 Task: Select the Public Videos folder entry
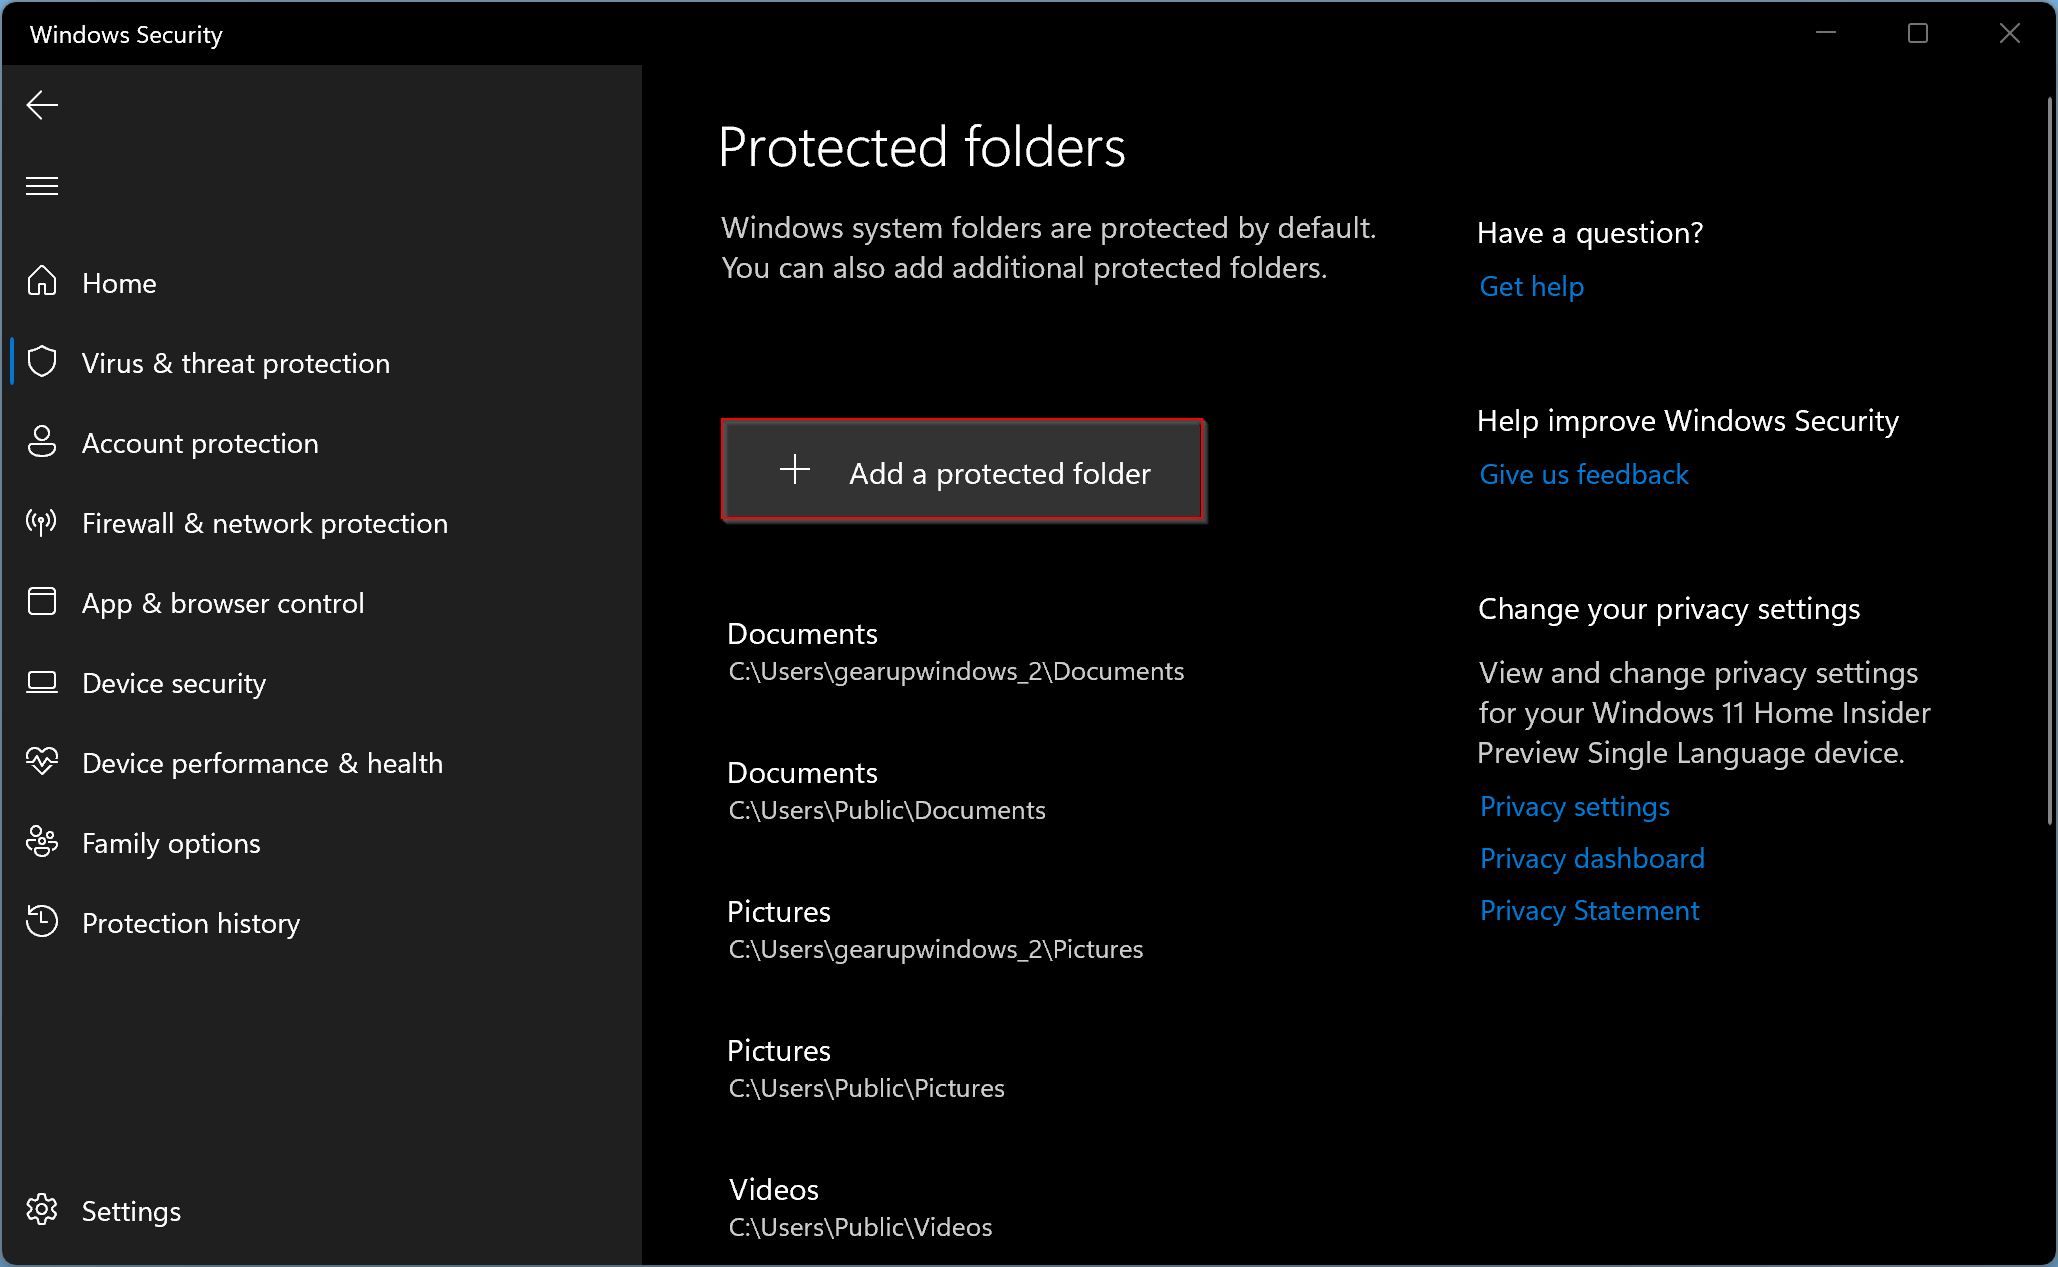pos(860,1207)
